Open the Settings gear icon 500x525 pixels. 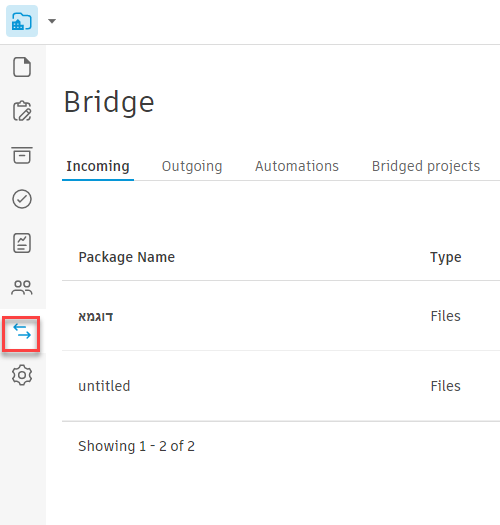(22, 375)
